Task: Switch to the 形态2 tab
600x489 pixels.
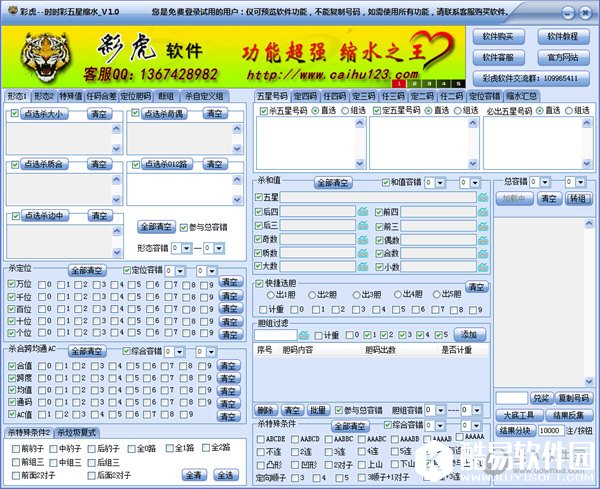Action: (44, 96)
